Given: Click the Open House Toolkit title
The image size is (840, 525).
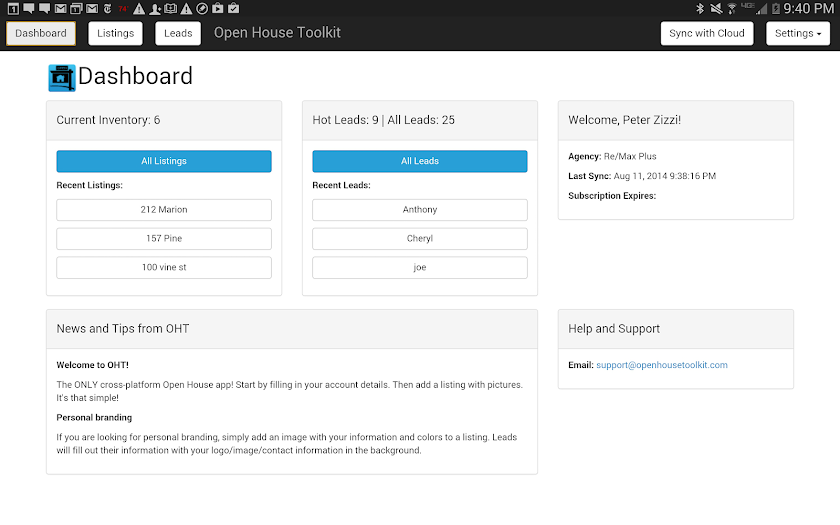Looking at the screenshot, I should (277, 33).
